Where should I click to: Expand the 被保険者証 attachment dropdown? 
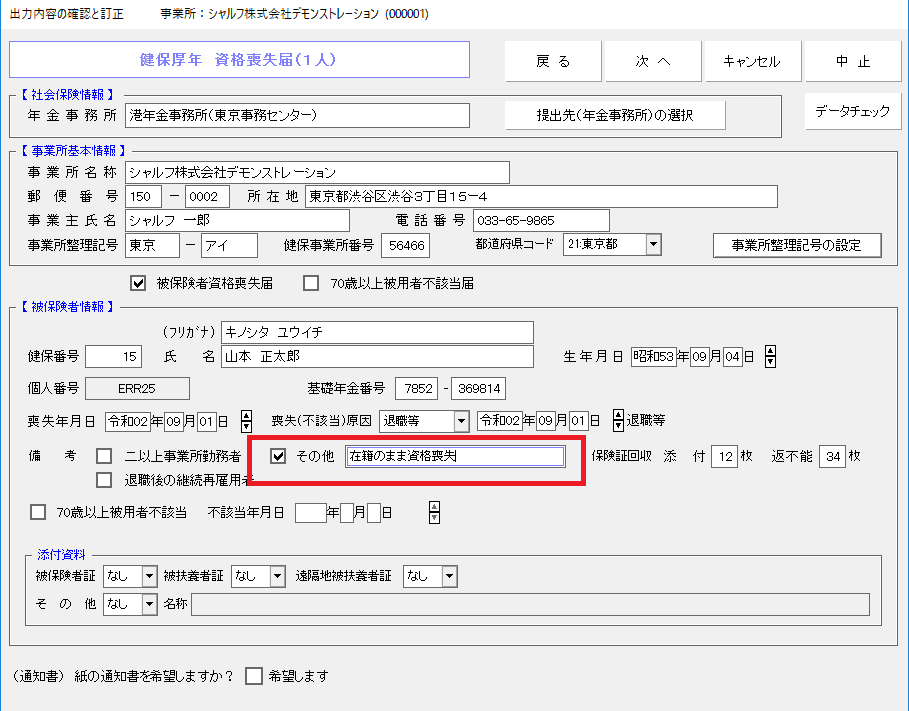tap(150, 576)
